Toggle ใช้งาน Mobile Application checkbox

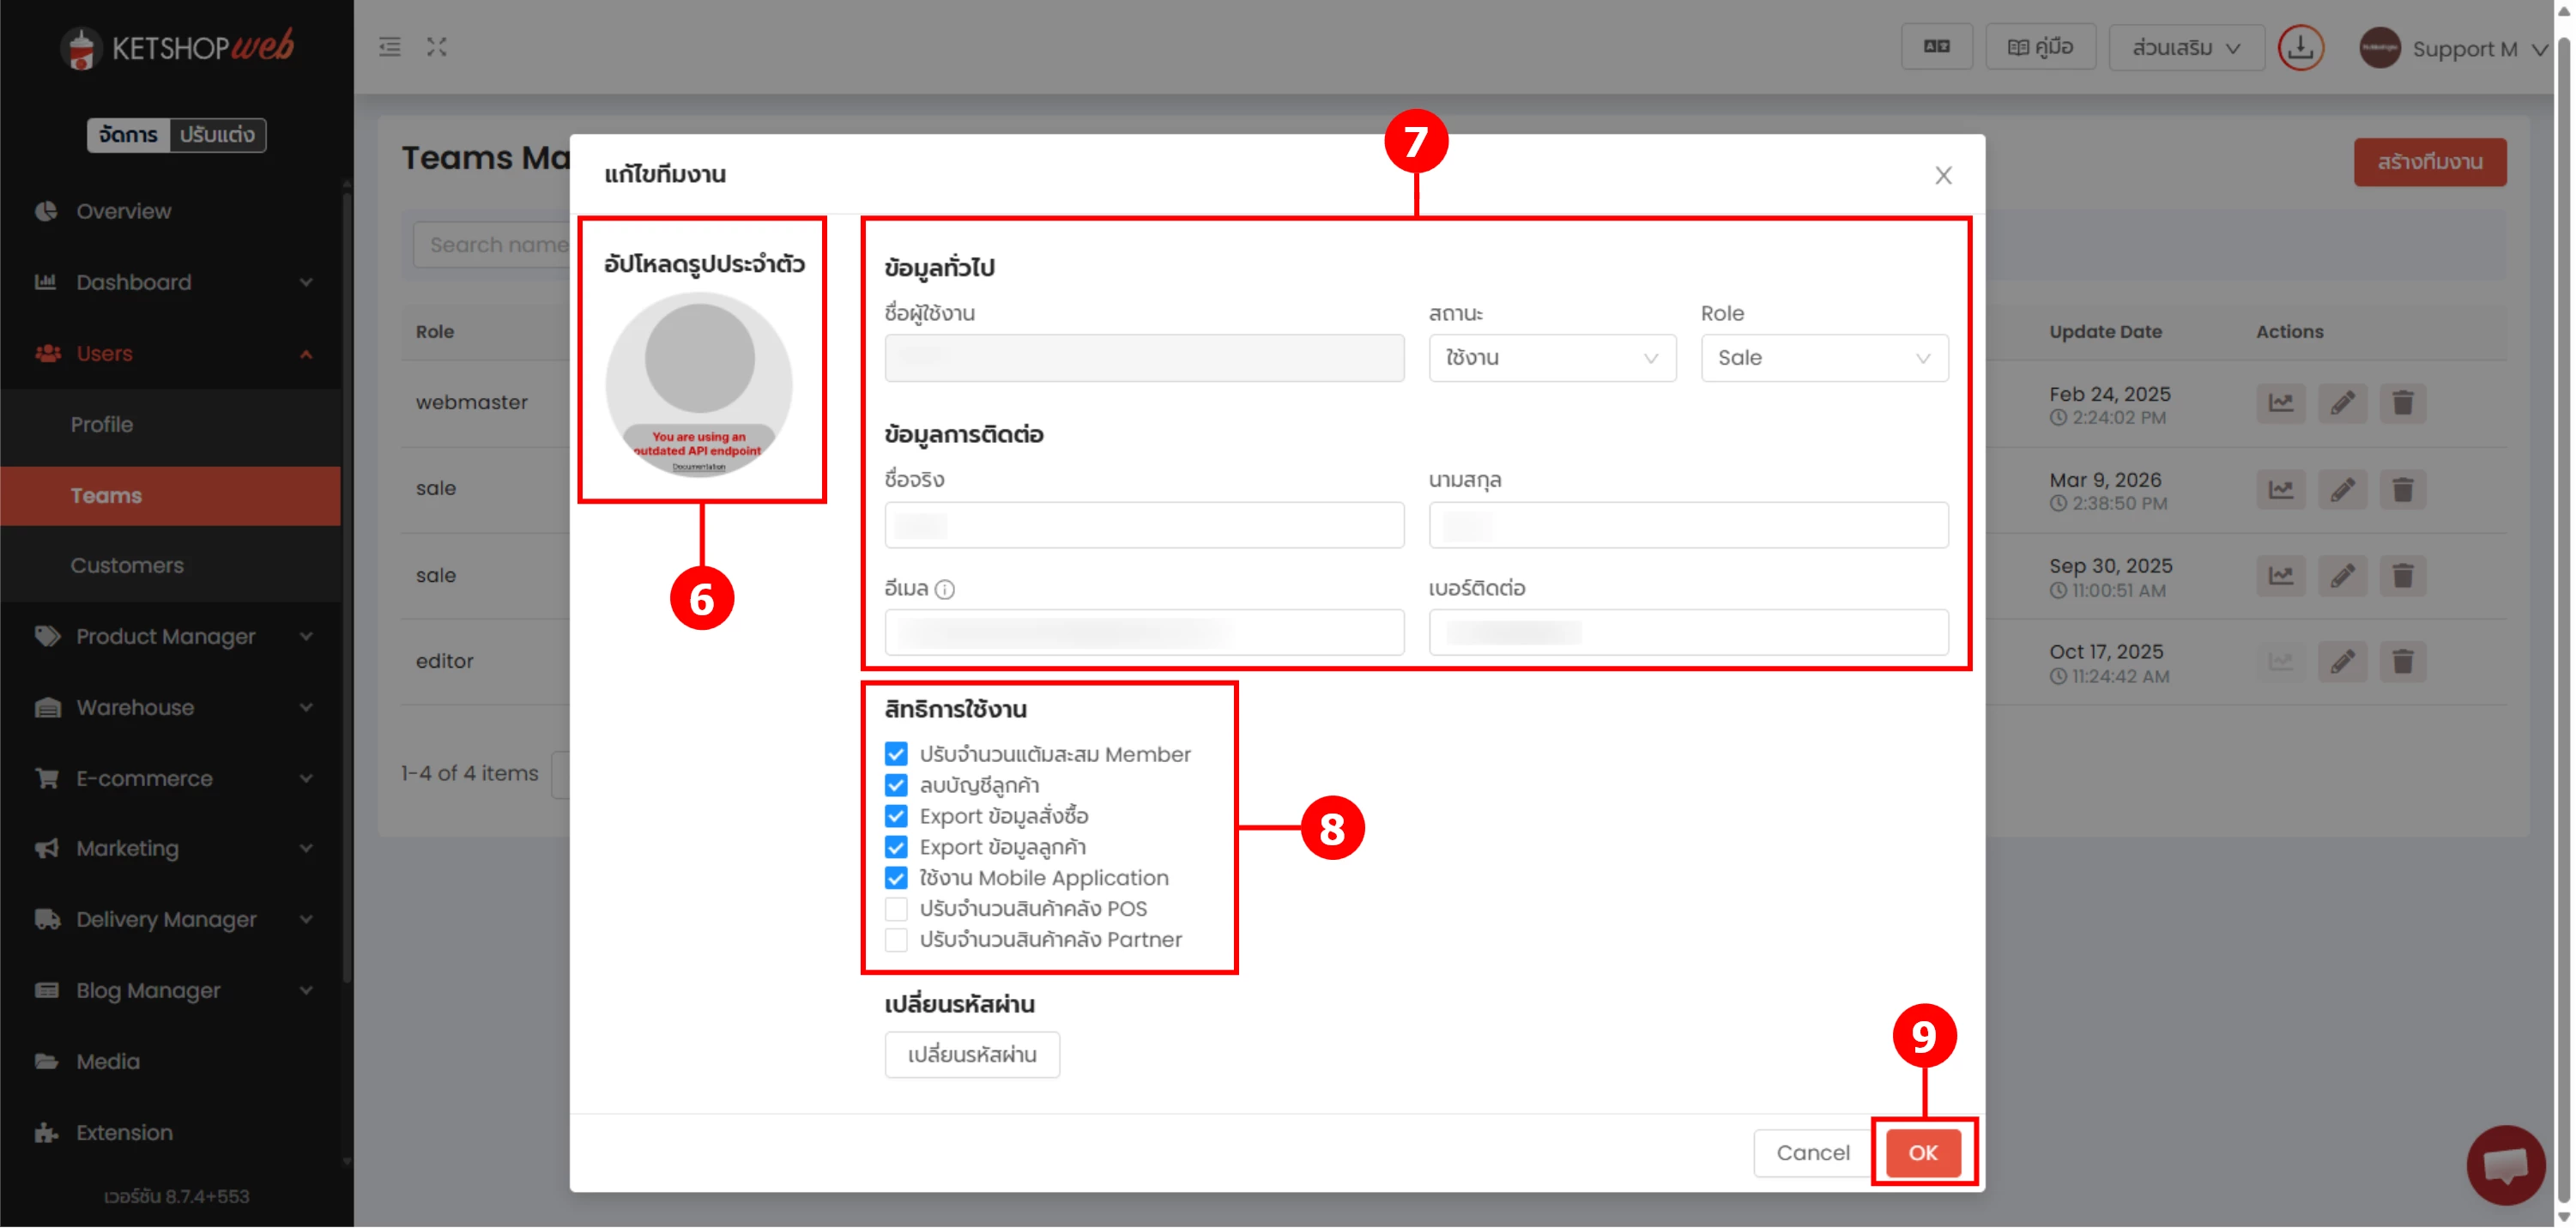896,878
